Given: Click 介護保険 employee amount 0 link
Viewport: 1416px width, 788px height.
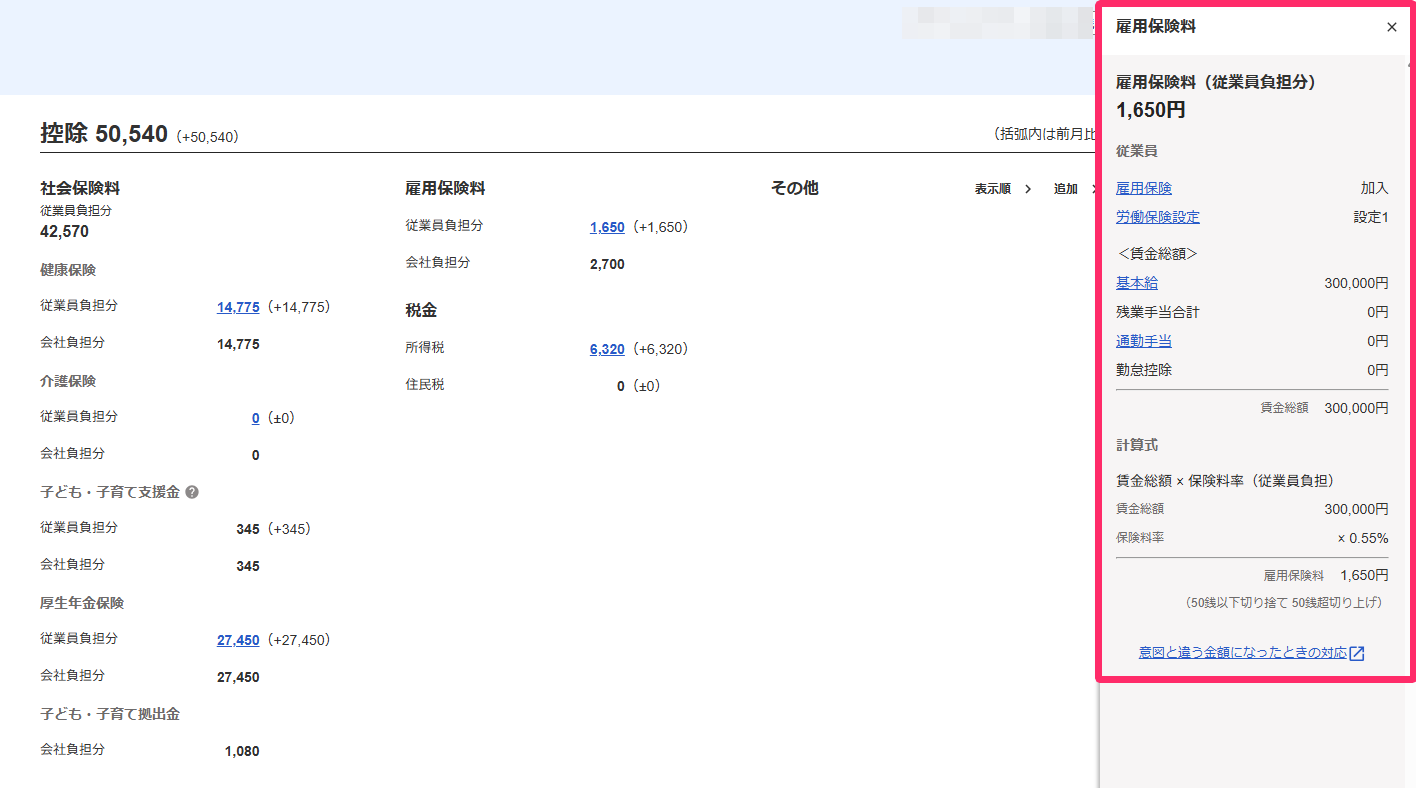Looking at the screenshot, I should 256,418.
